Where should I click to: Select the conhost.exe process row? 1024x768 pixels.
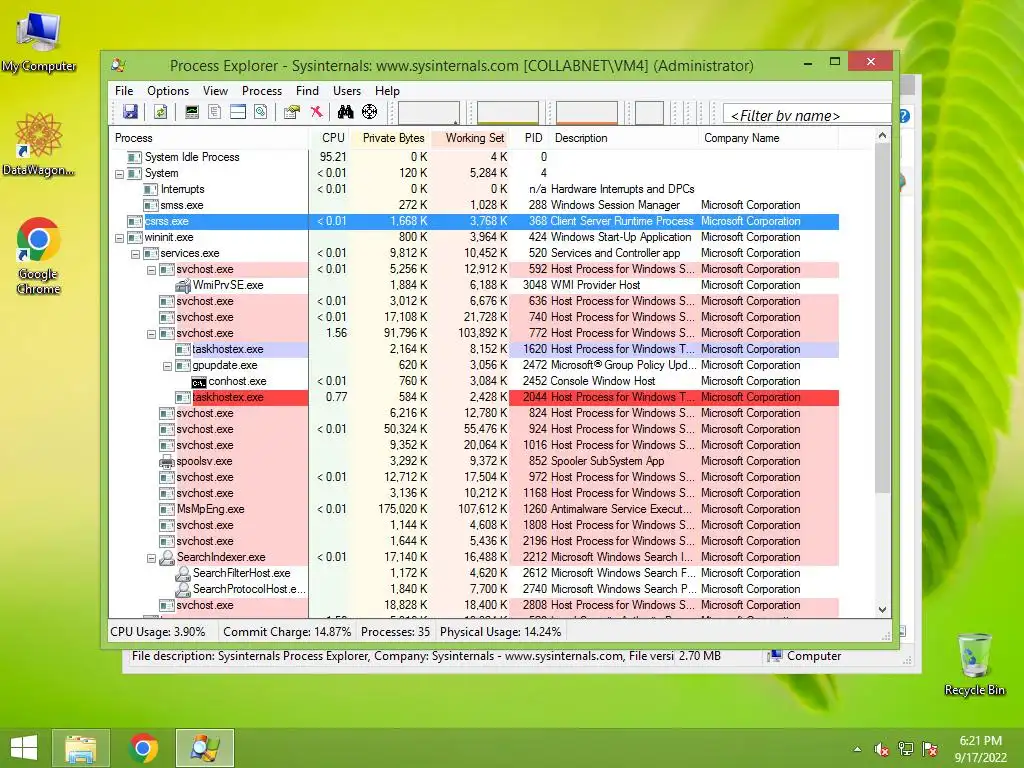point(474,381)
